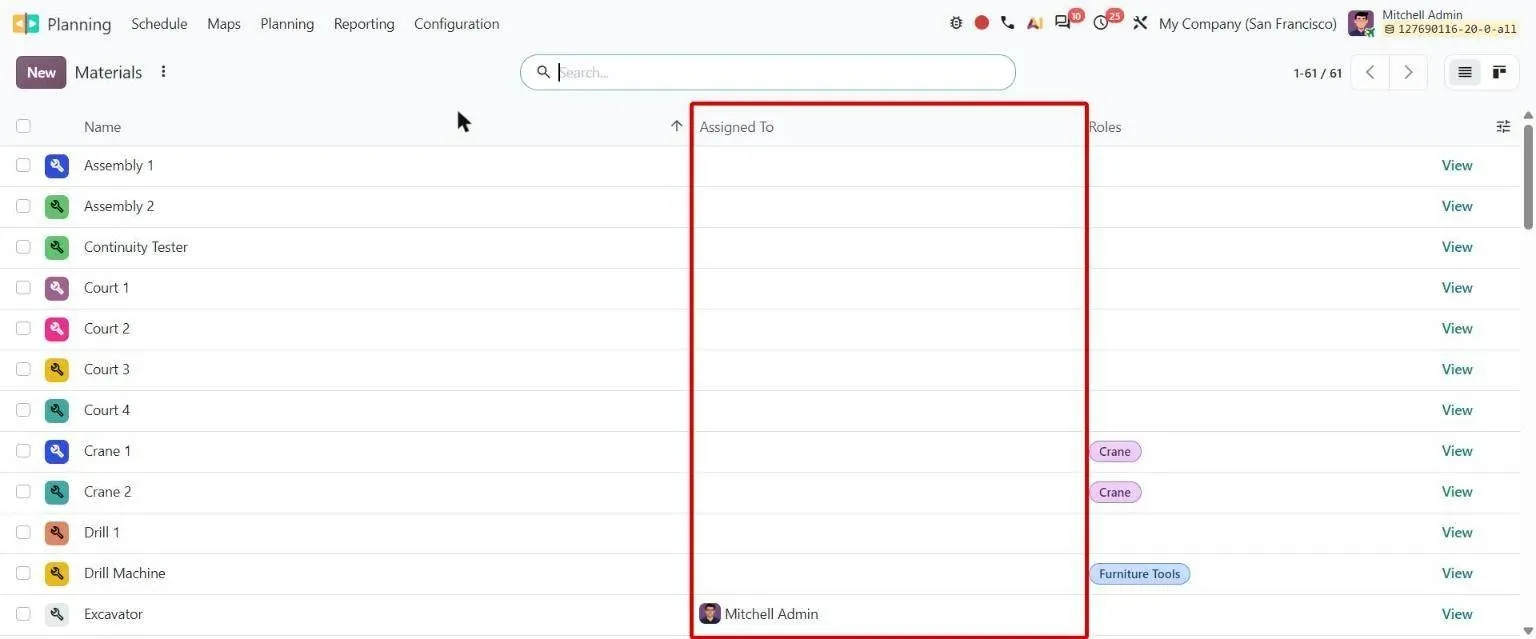This screenshot has width=1536, height=639.
Task: Click the Crane role tag on Crane 1
Action: coord(1115,451)
